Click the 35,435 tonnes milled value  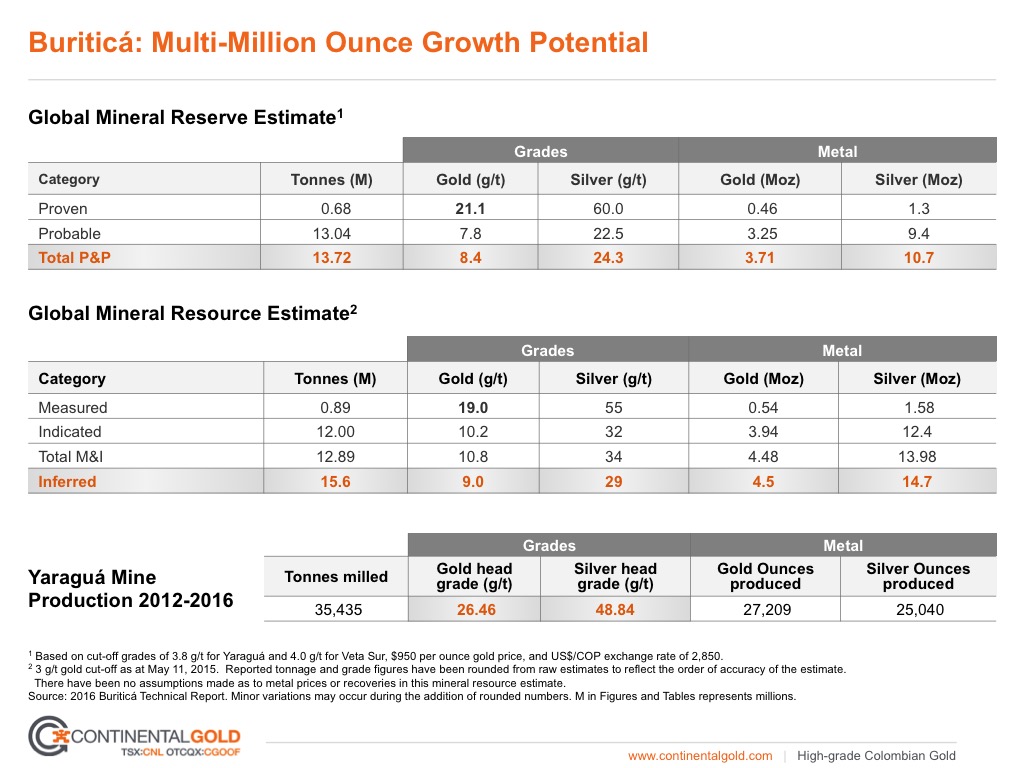pos(336,609)
